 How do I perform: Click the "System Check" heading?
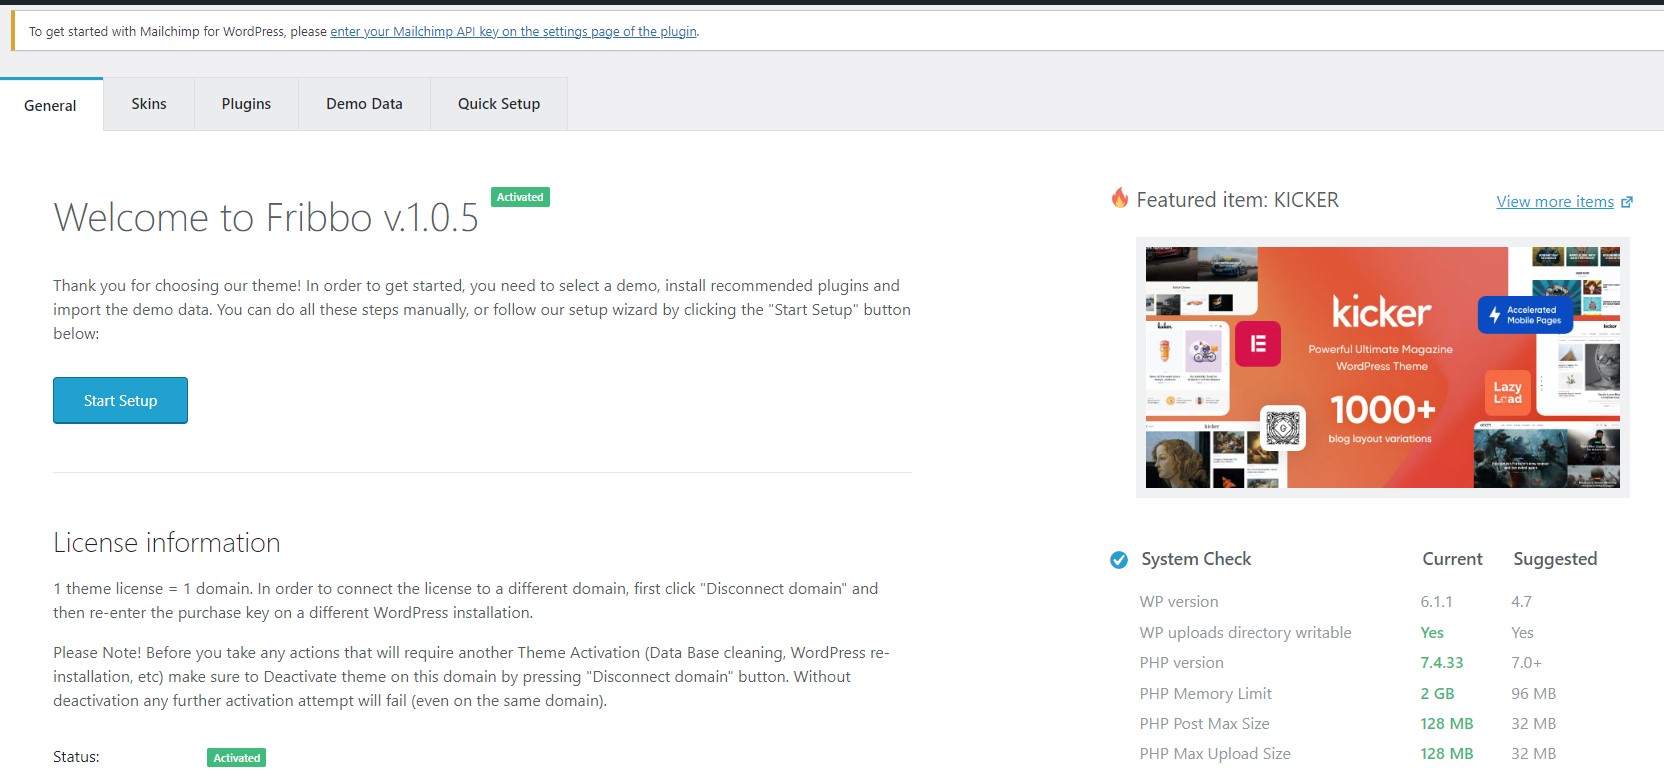[1196, 559]
